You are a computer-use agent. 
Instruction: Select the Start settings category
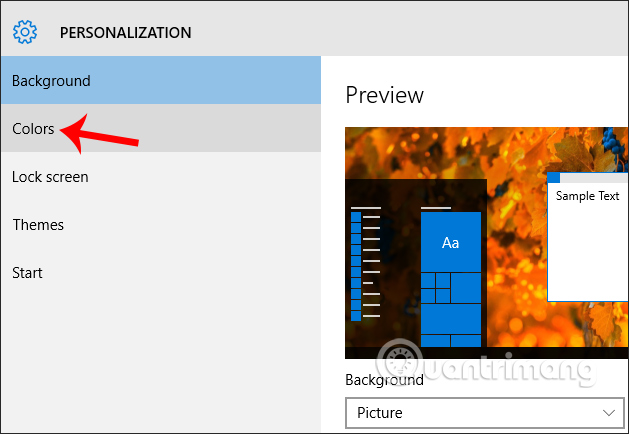tap(27, 273)
